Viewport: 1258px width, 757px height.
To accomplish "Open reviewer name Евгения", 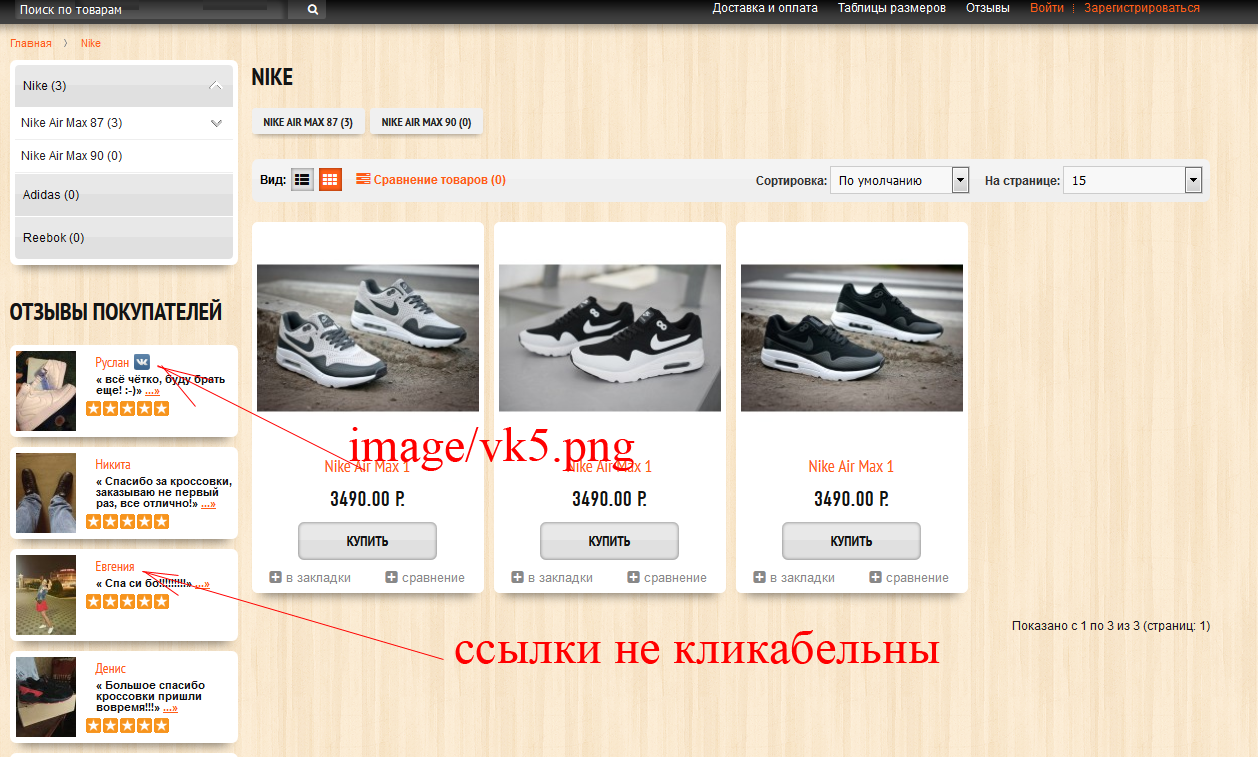I will (x=115, y=567).
